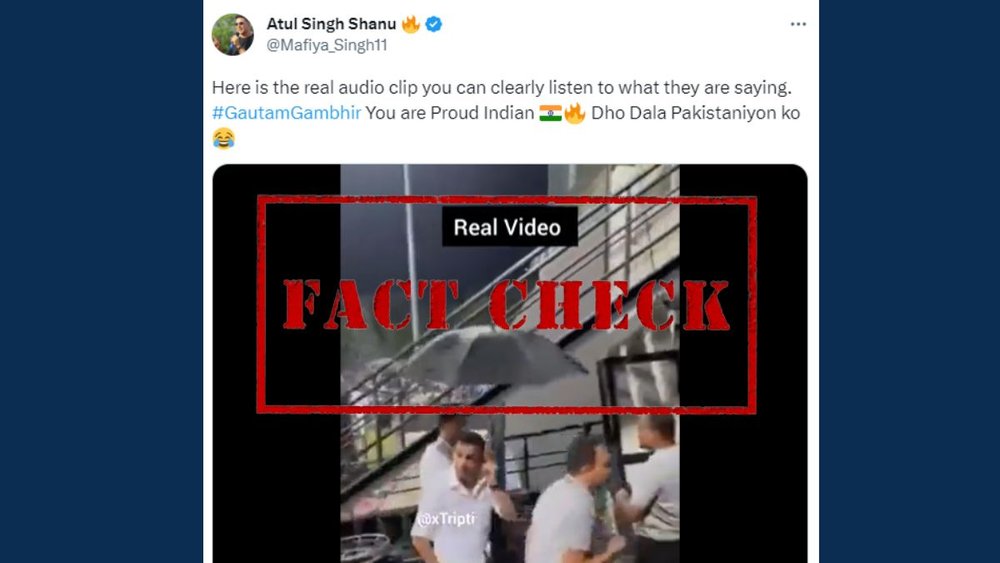Click the fire emoji after the flag
The height and width of the screenshot is (563, 1000).
click(574, 113)
